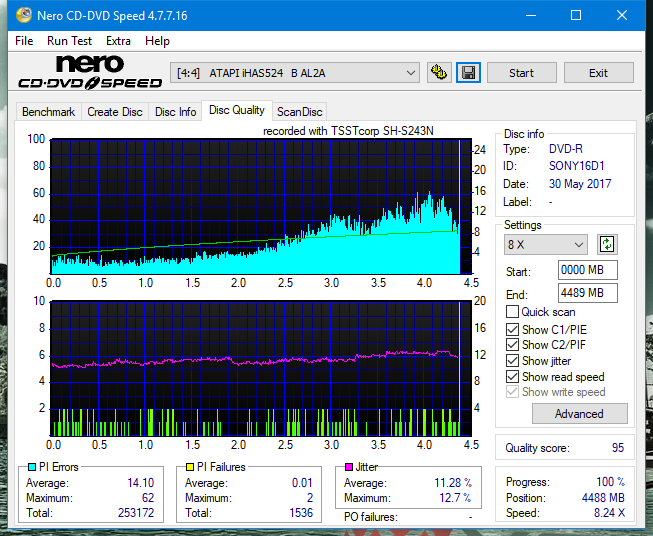Click the Progress value 100 %

611,482
